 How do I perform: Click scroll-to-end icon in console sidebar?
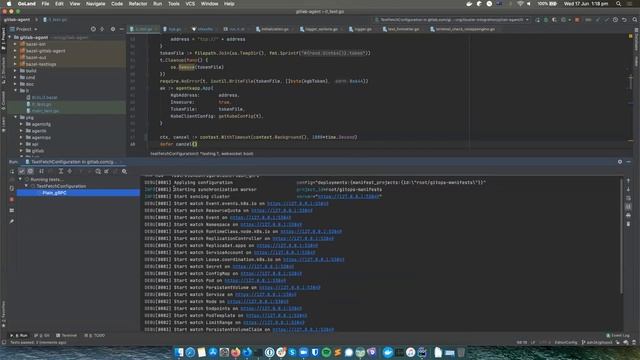pyautogui.click(x=628, y=207)
